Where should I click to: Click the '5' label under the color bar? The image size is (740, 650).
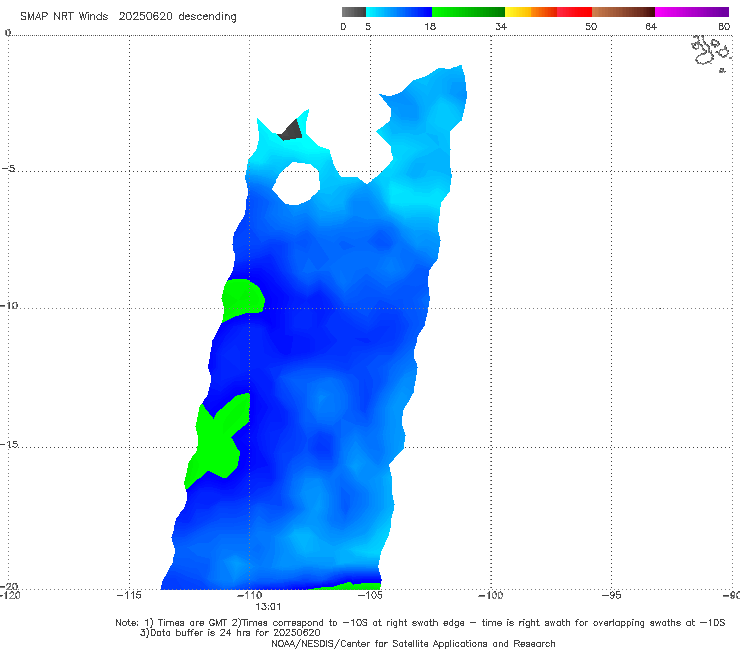click(x=368, y=27)
